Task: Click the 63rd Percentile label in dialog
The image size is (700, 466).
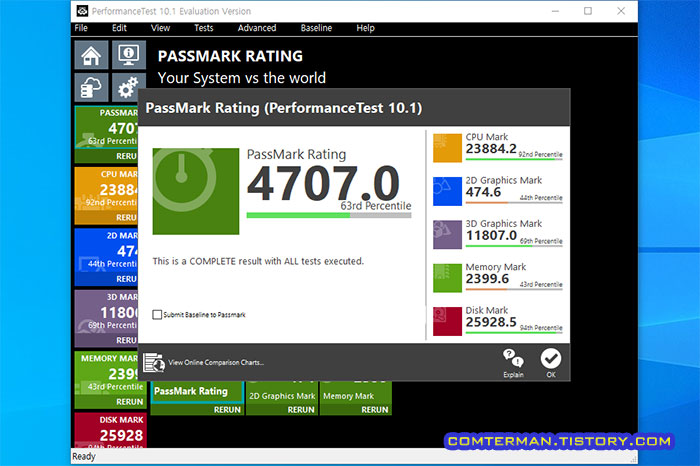Action: (x=375, y=206)
